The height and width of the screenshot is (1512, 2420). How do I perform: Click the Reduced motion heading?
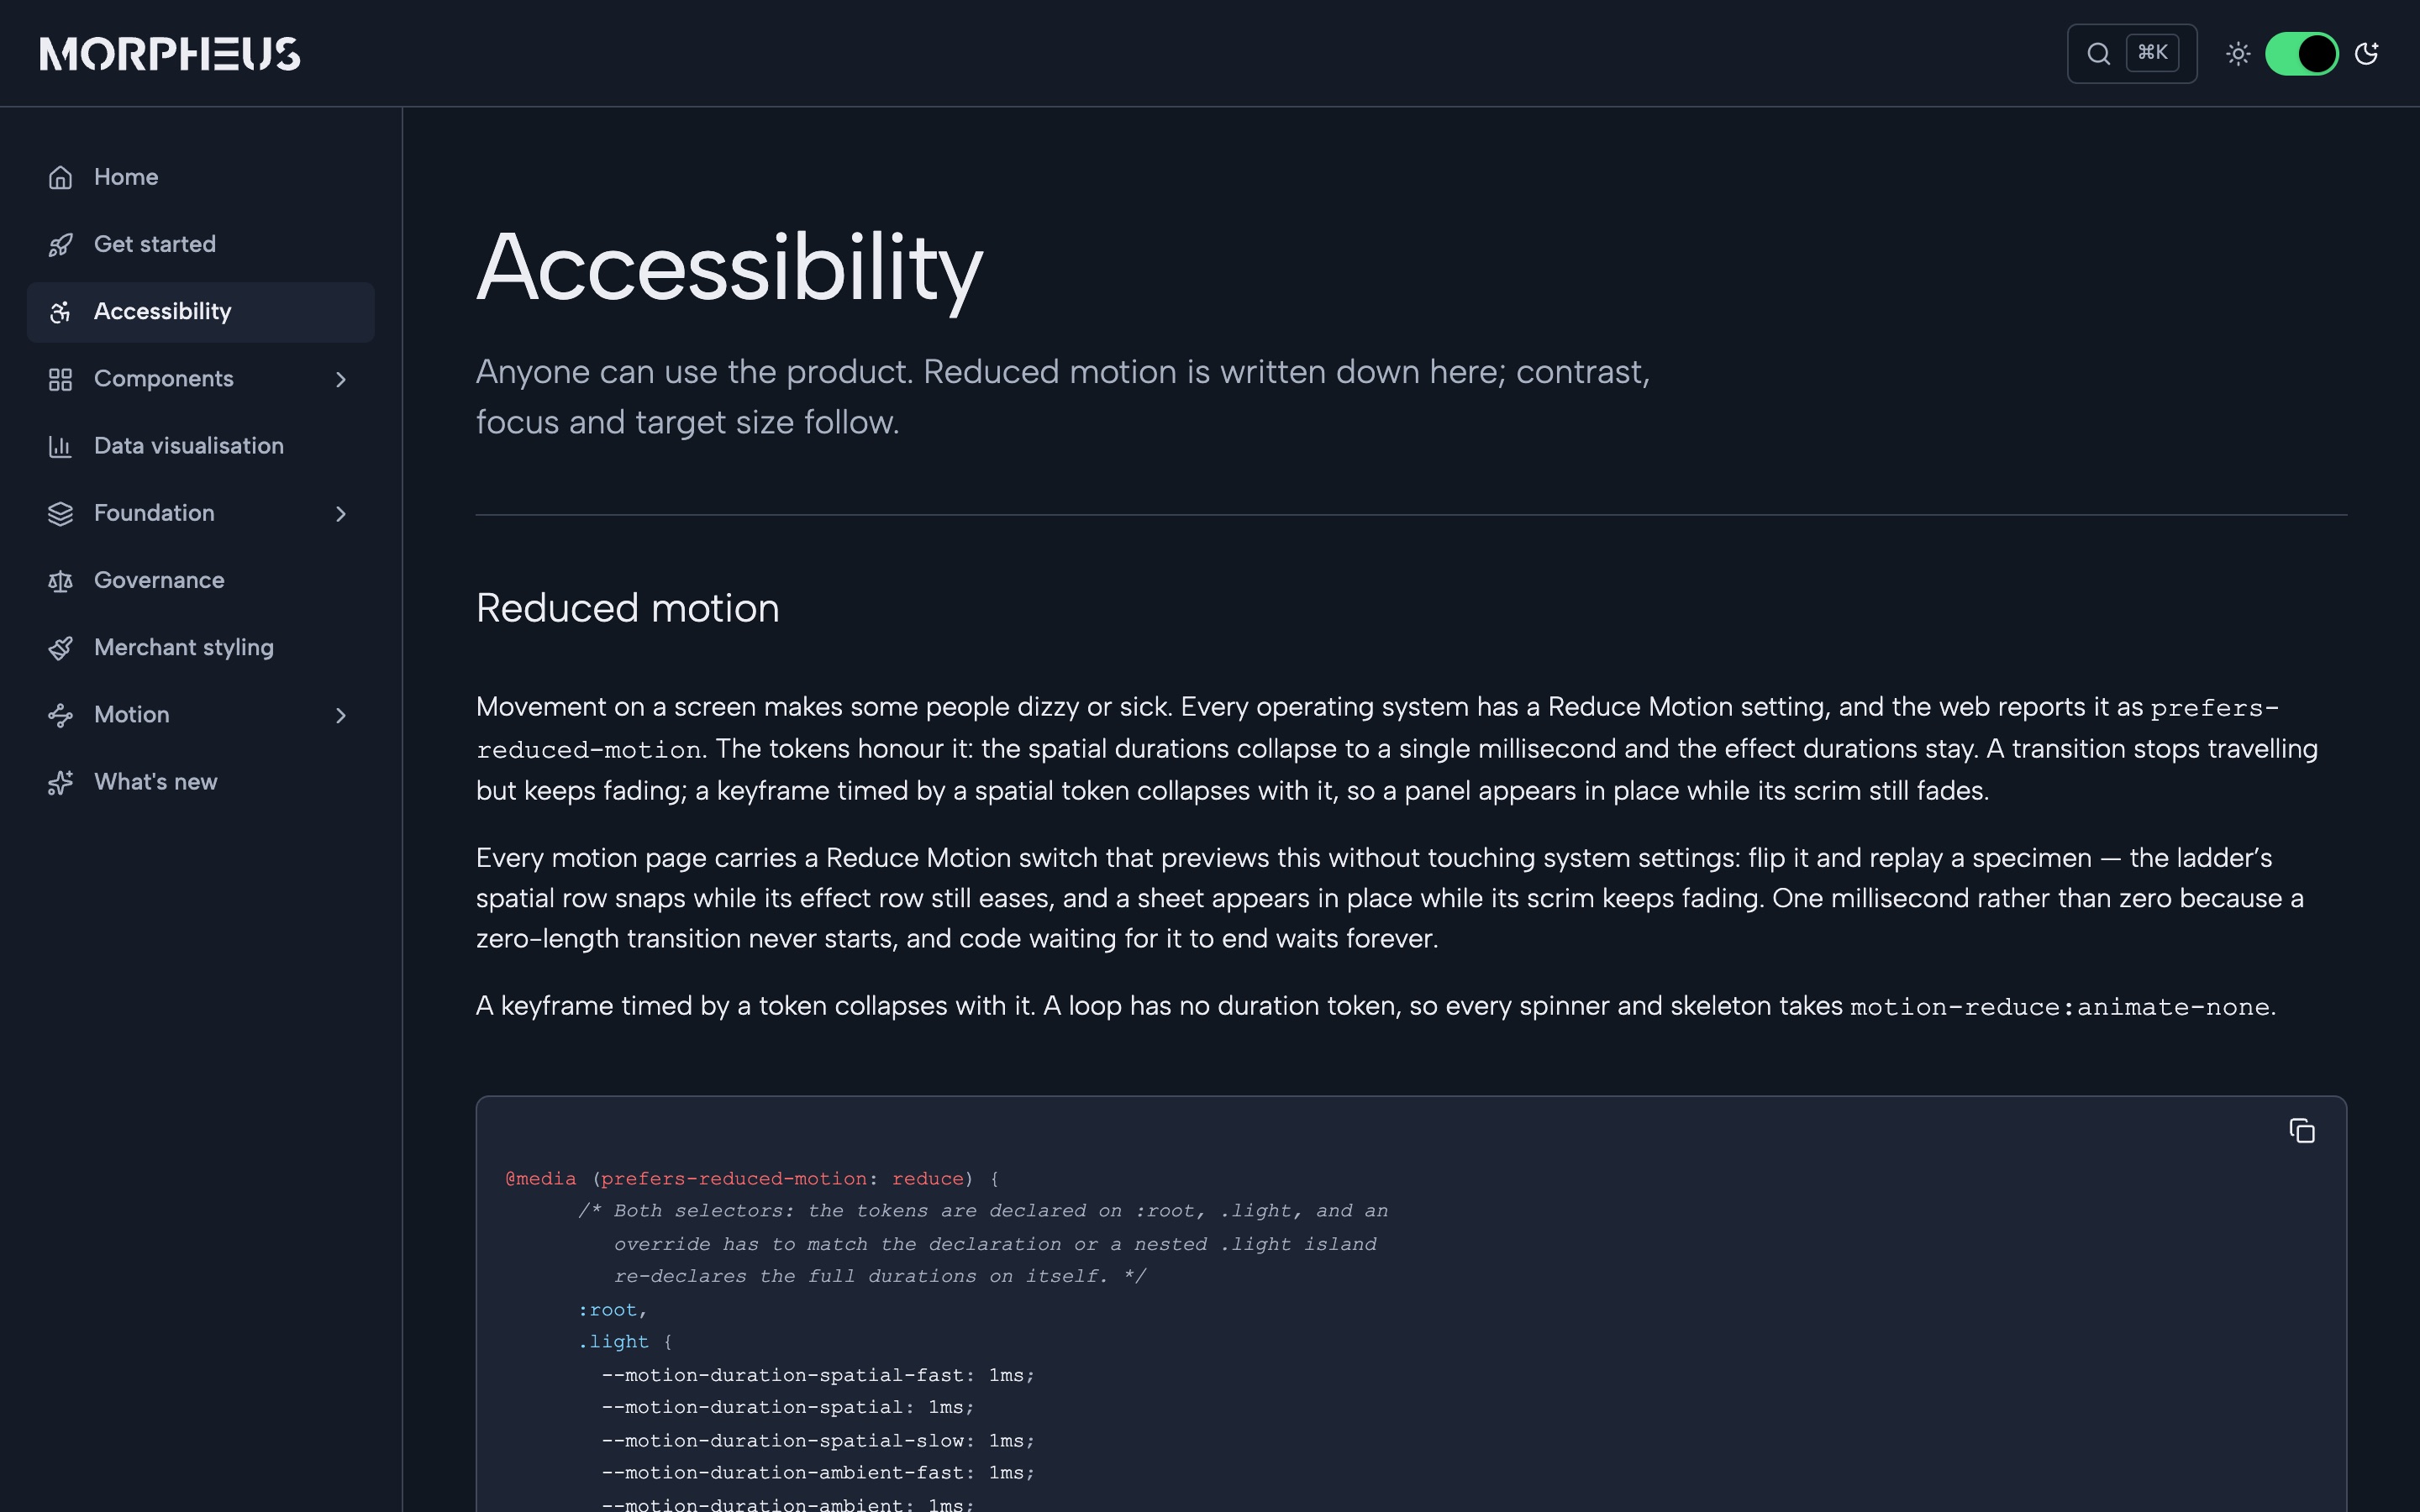[x=627, y=608]
